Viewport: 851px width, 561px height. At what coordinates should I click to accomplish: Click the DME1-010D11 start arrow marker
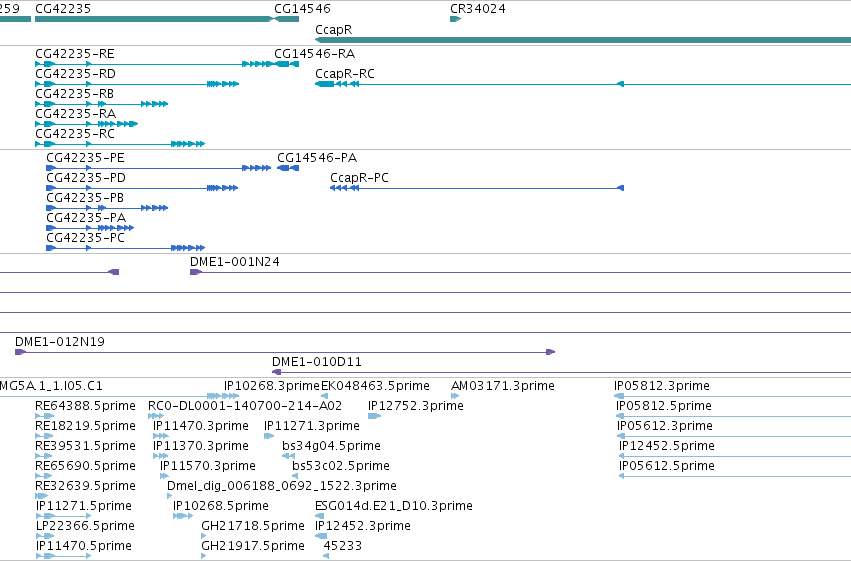point(276,372)
